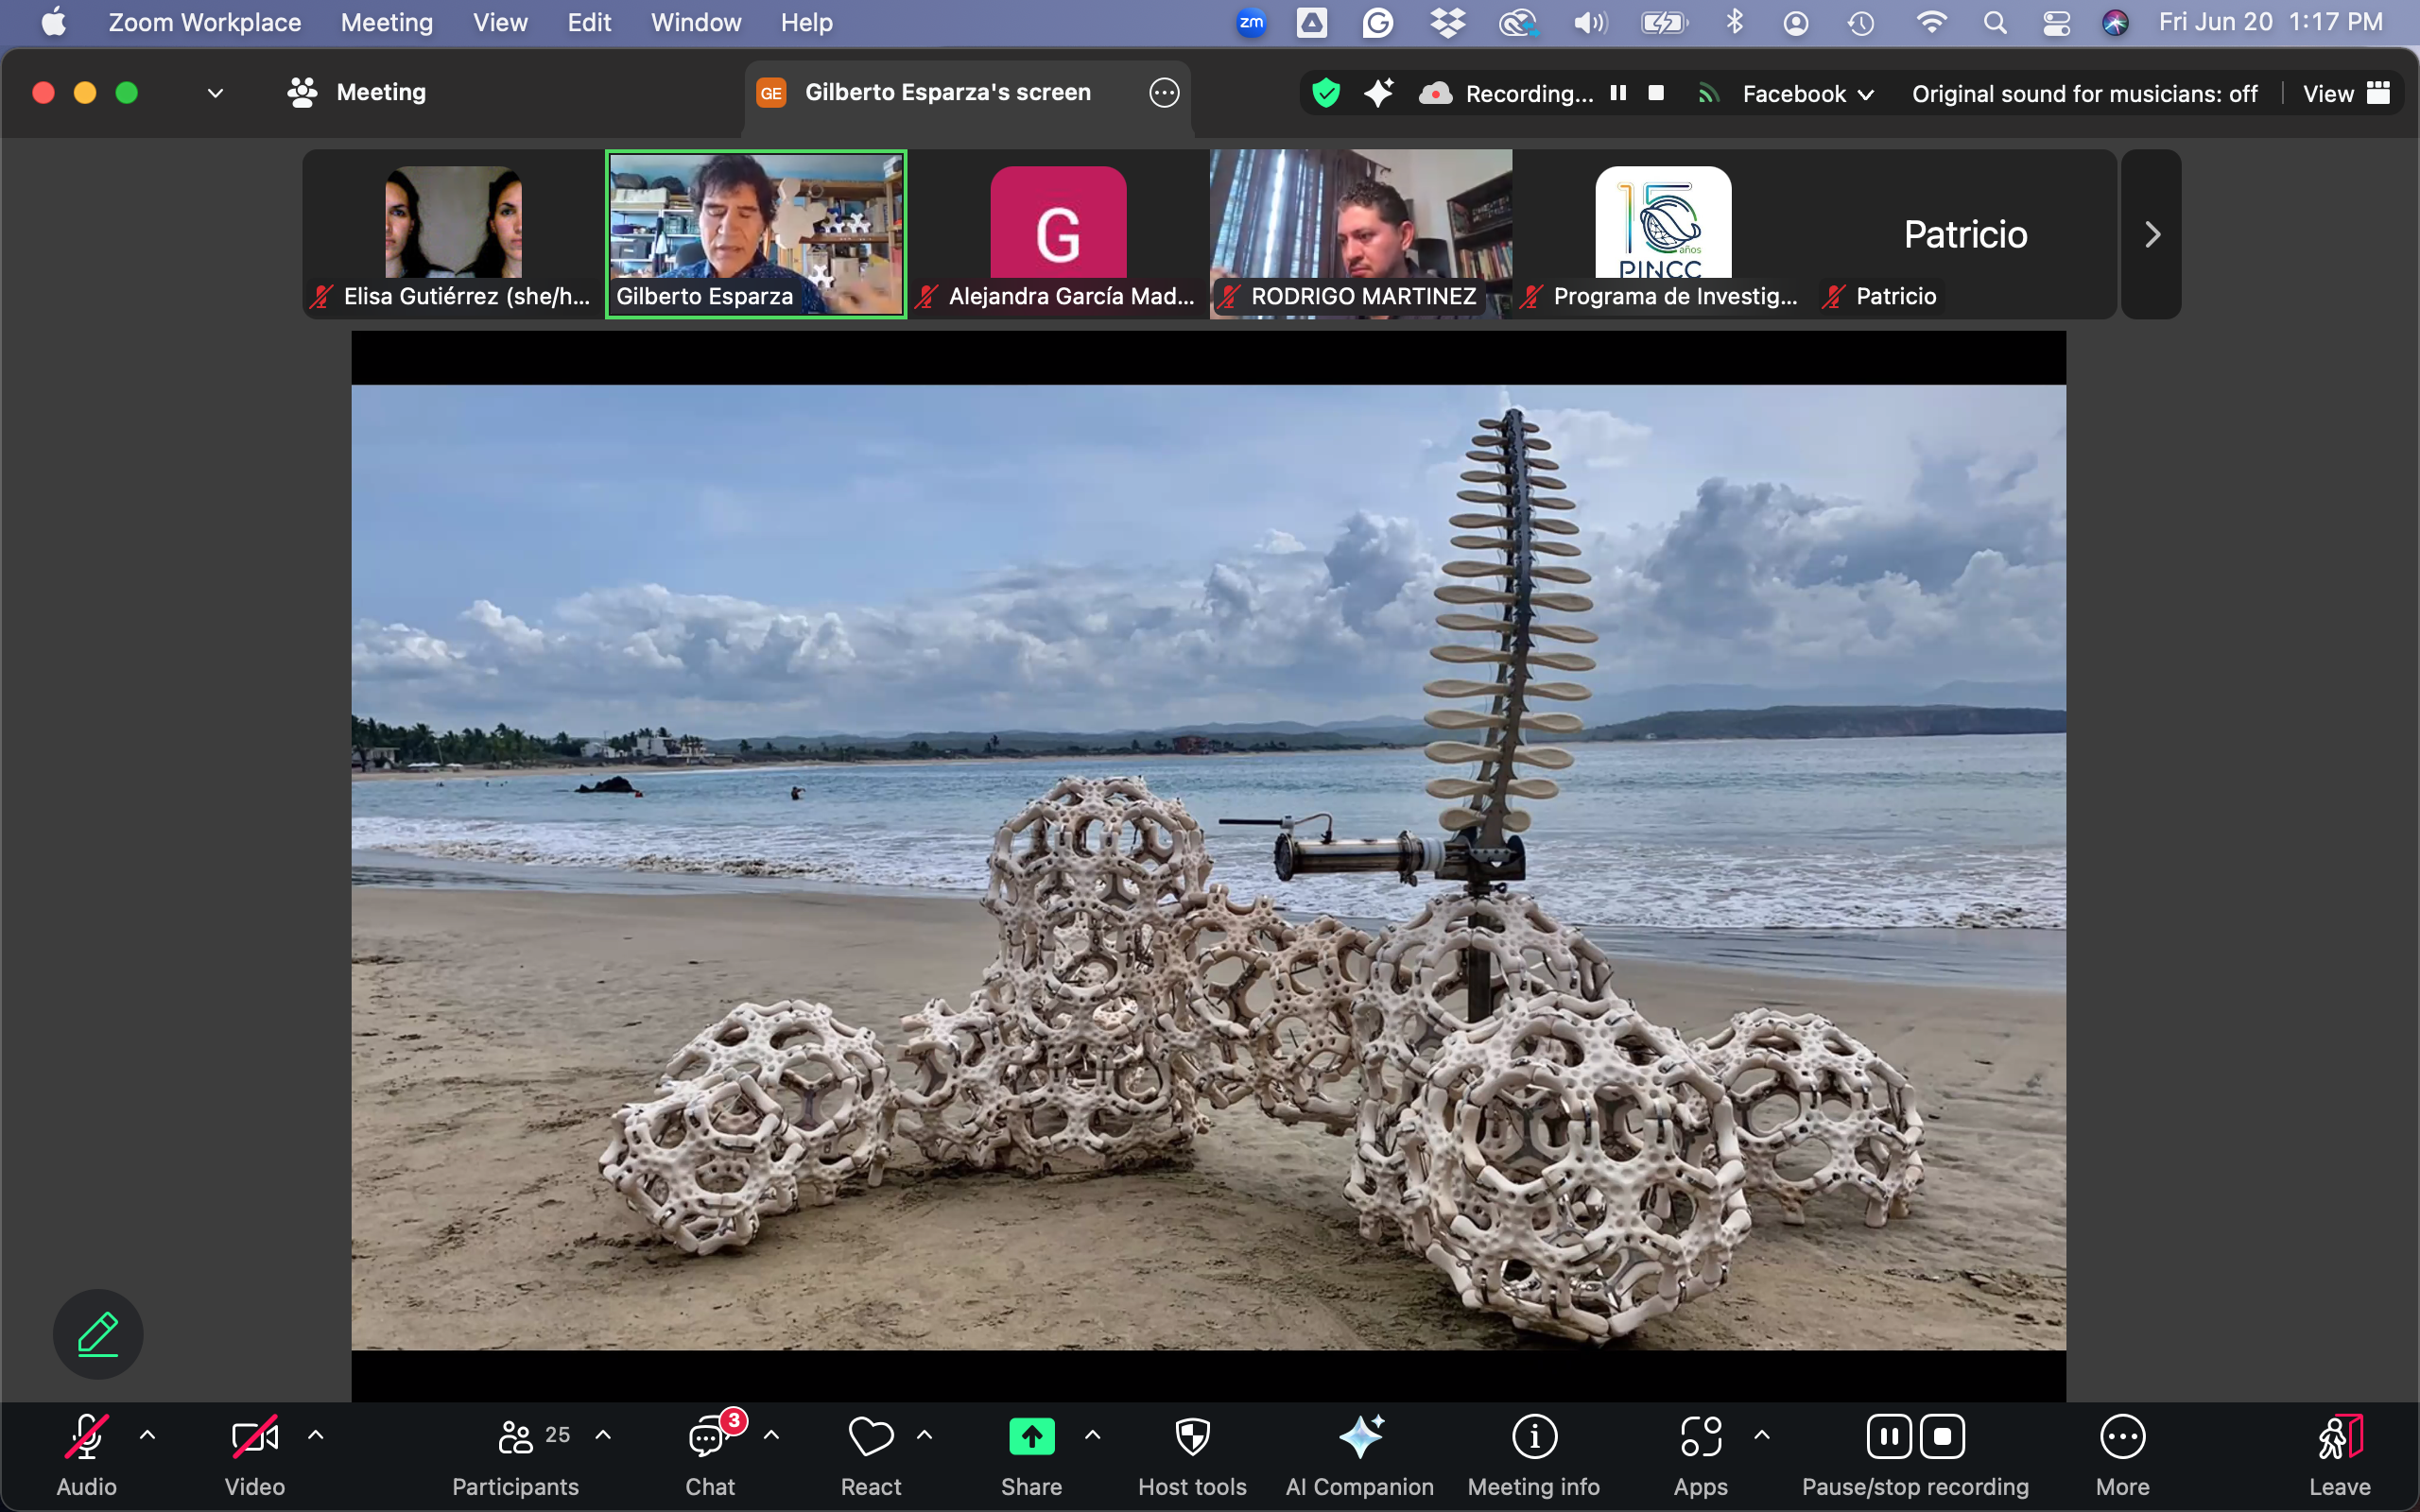The width and height of the screenshot is (2420, 1512).
Task: Unmute the microphone with Audio button
Action: pyautogui.click(x=87, y=1438)
